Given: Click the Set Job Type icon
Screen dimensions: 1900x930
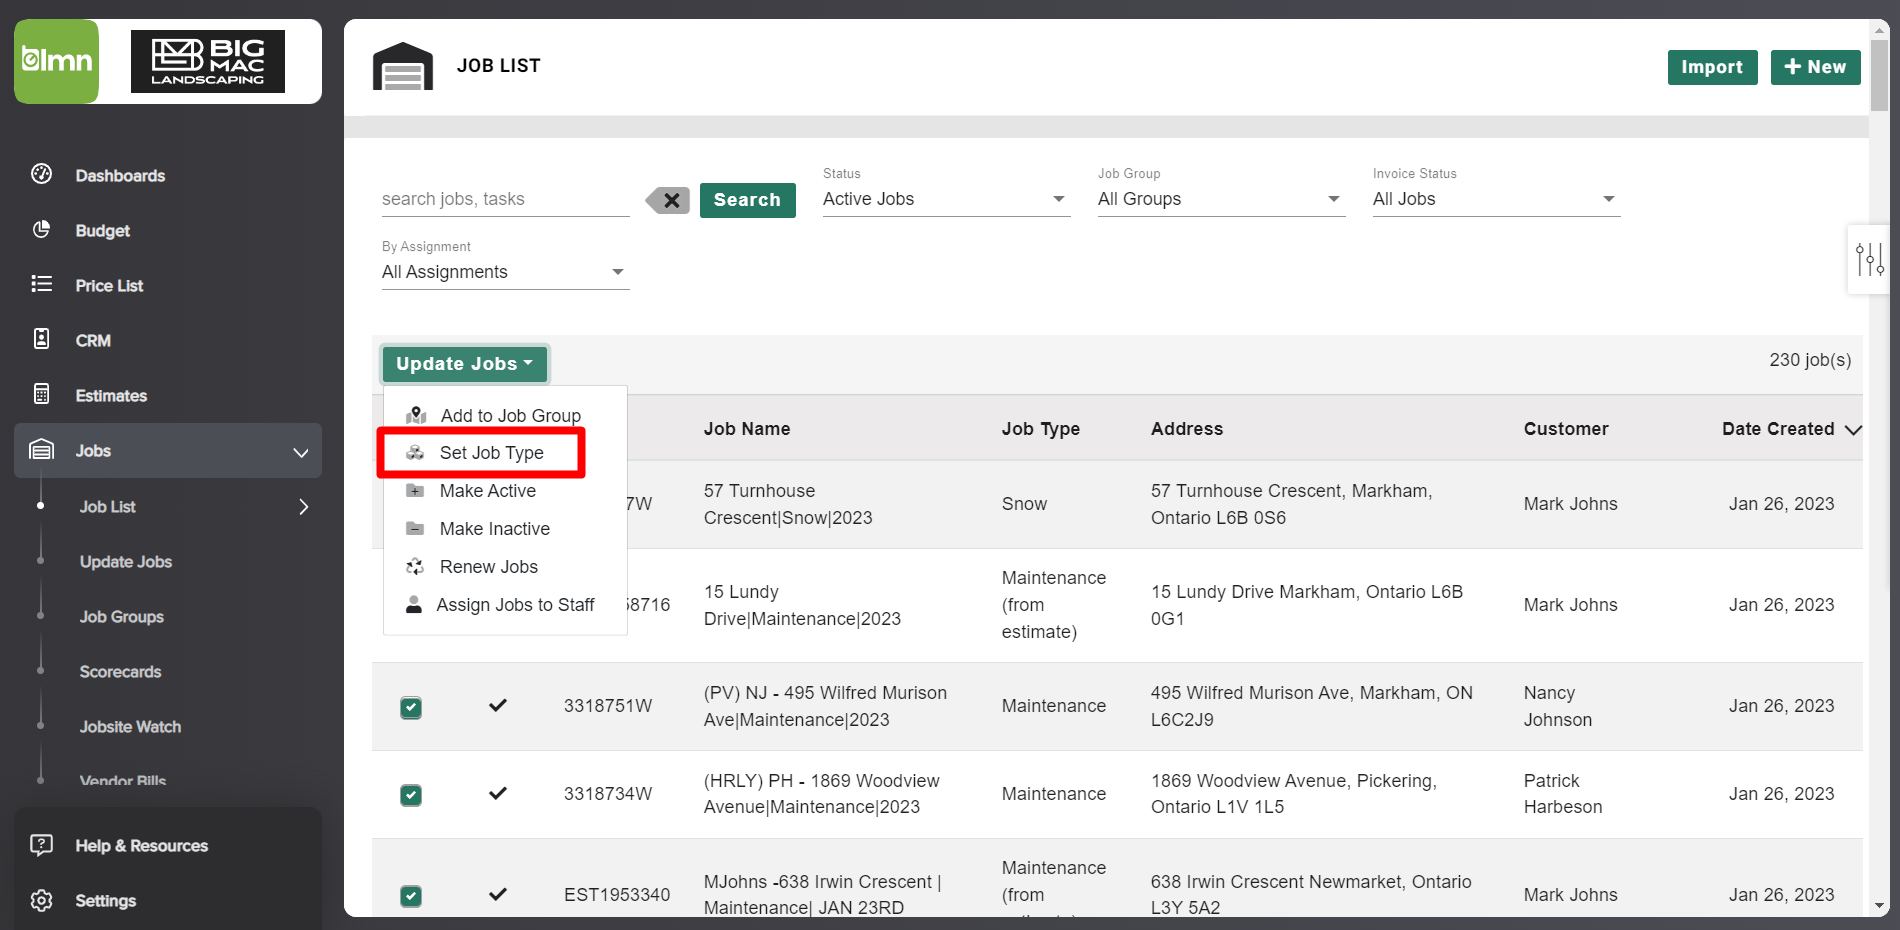Looking at the screenshot, I should [x=415, y=453].
